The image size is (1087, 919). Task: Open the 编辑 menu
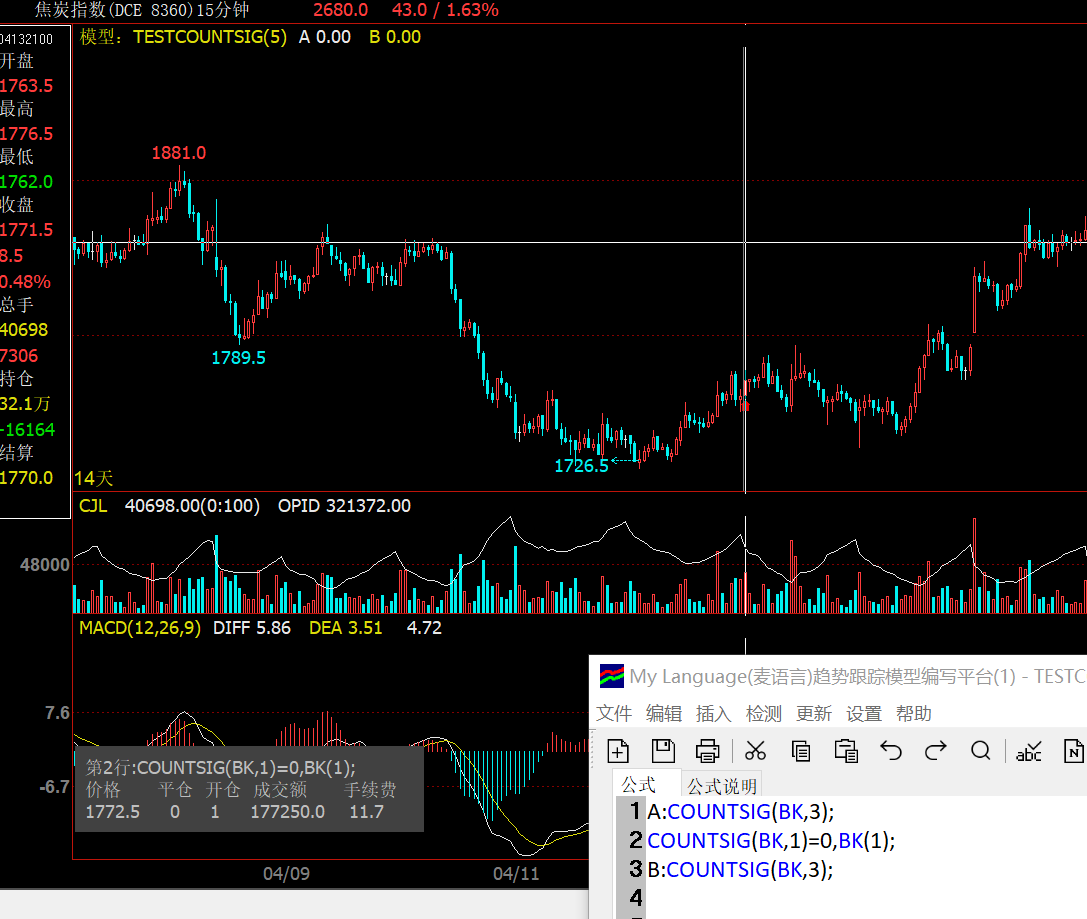tap(664, 713)
